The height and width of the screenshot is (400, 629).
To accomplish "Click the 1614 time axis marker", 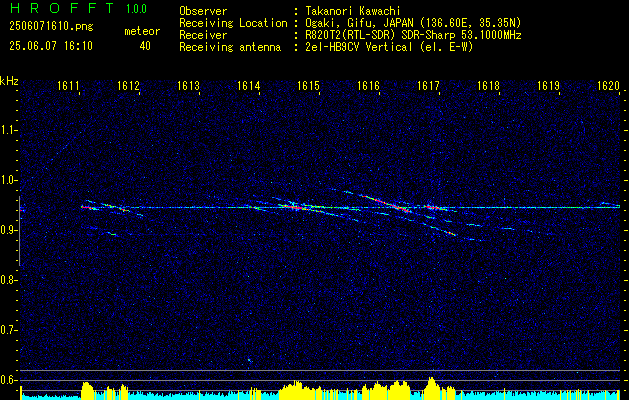I will pos(248,85).
